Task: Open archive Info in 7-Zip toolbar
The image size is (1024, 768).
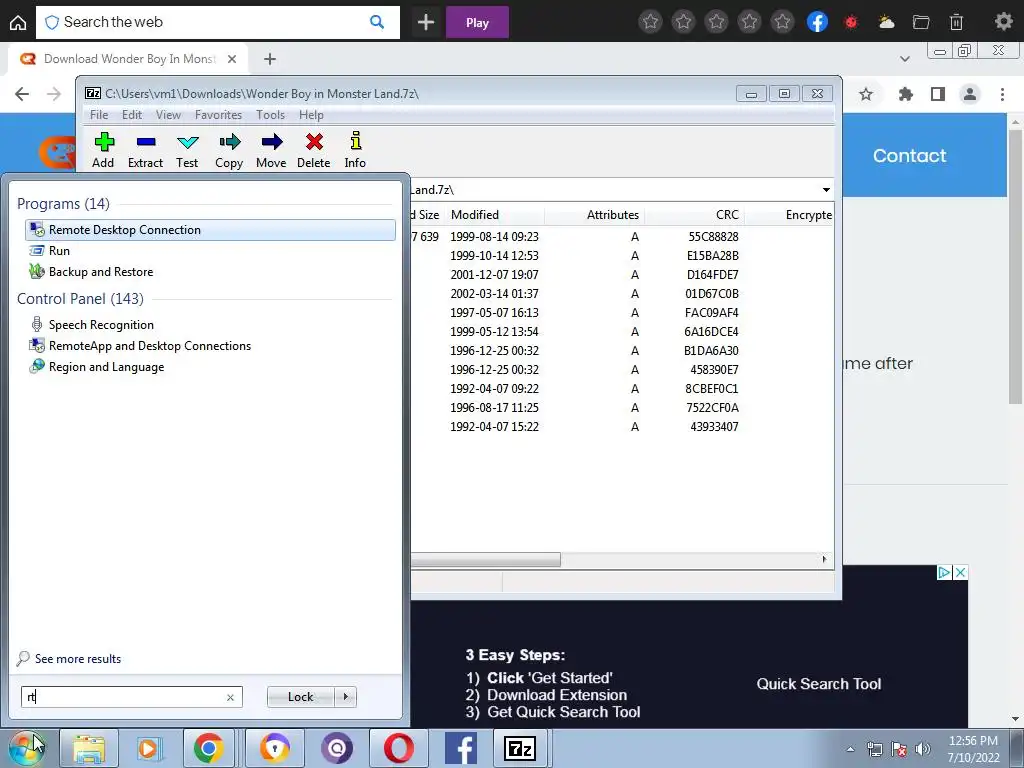Action: 355,151
